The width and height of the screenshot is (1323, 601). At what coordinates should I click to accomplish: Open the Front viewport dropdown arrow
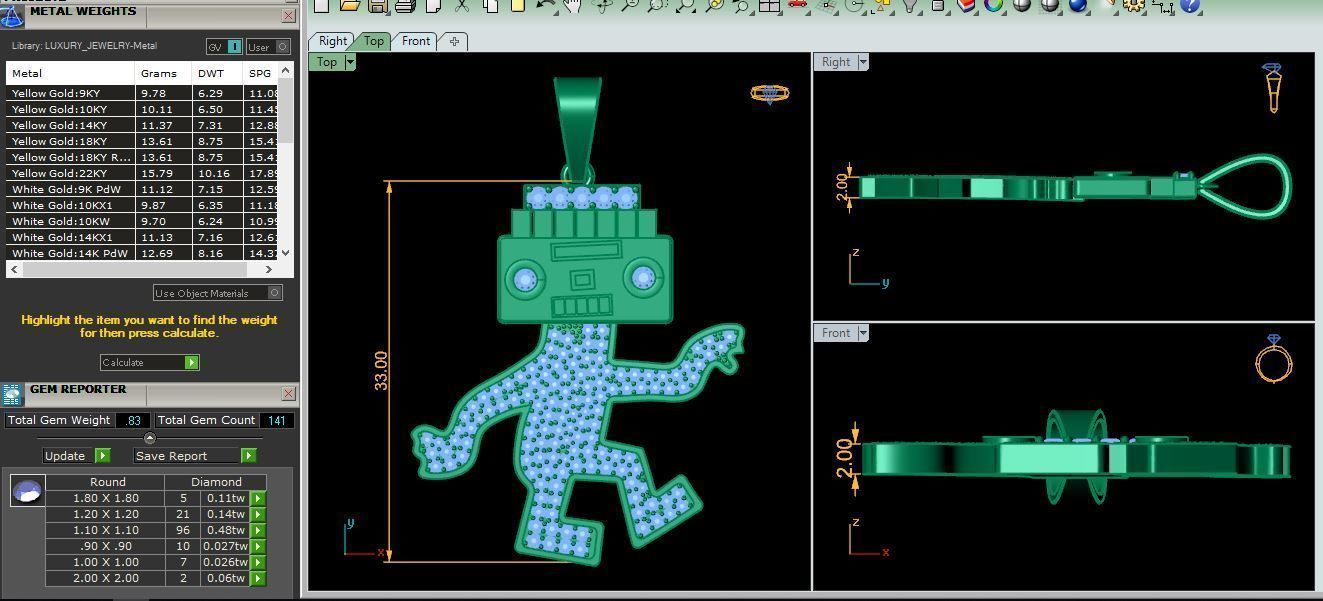tap(863, 333)
